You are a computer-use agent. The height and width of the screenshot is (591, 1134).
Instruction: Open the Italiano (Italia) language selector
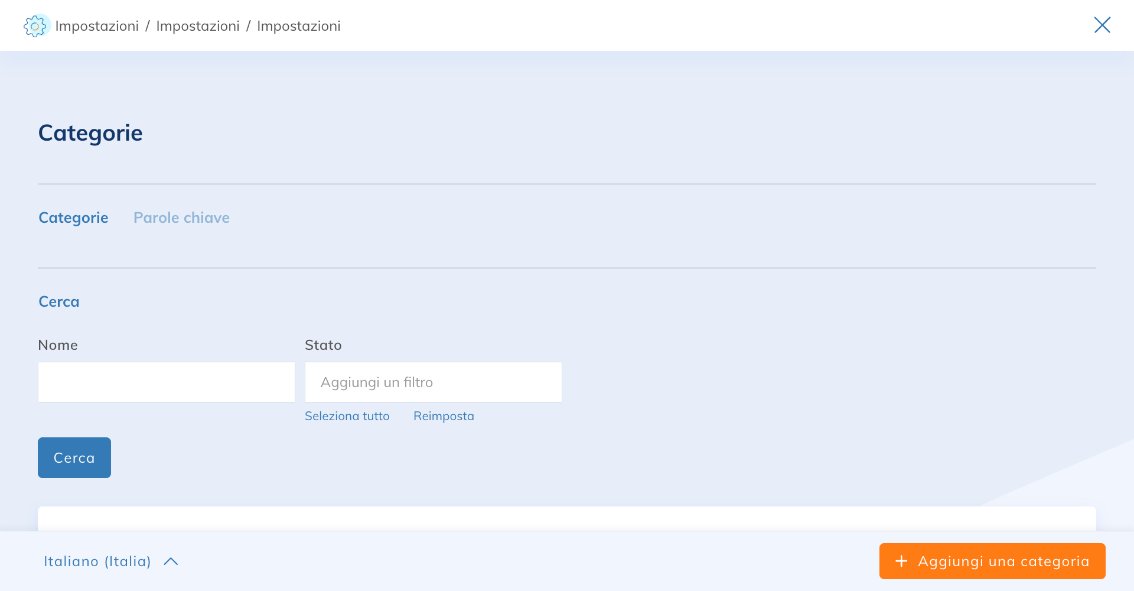coord(111,561)
